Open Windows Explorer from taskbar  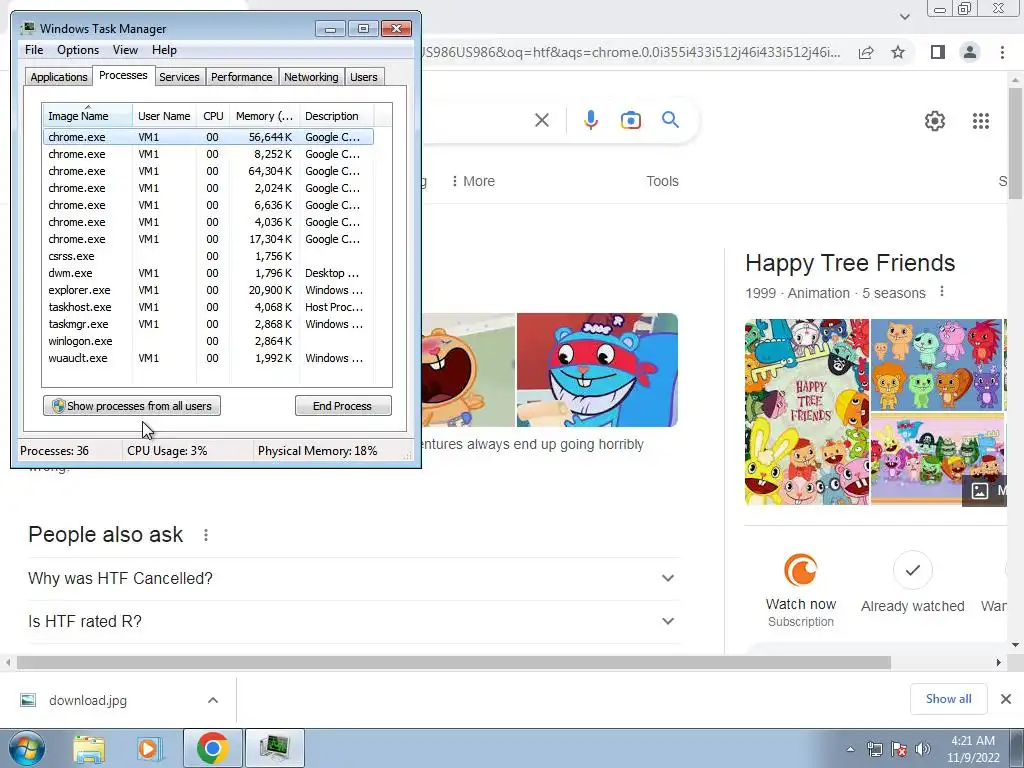(89, 748)
